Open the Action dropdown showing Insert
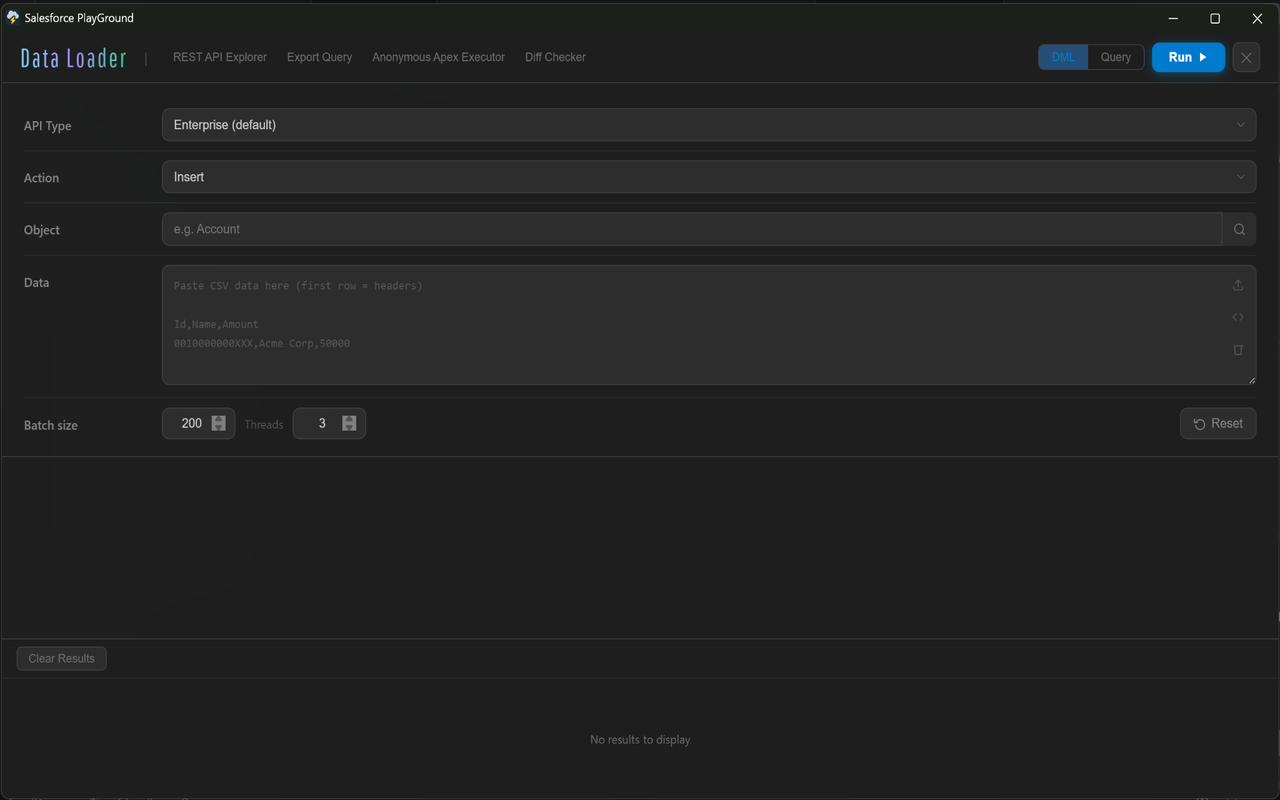Screen dimensions: 1280x800 pyautogui.click(x=709, y=177)
